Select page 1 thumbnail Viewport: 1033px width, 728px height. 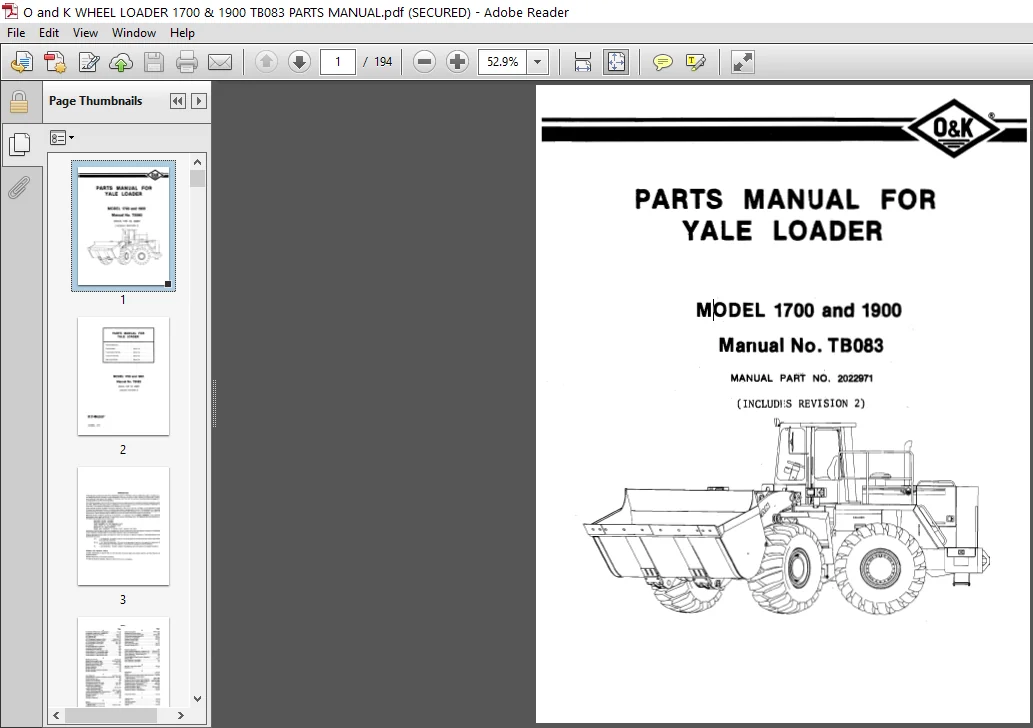tap(123, 226)
